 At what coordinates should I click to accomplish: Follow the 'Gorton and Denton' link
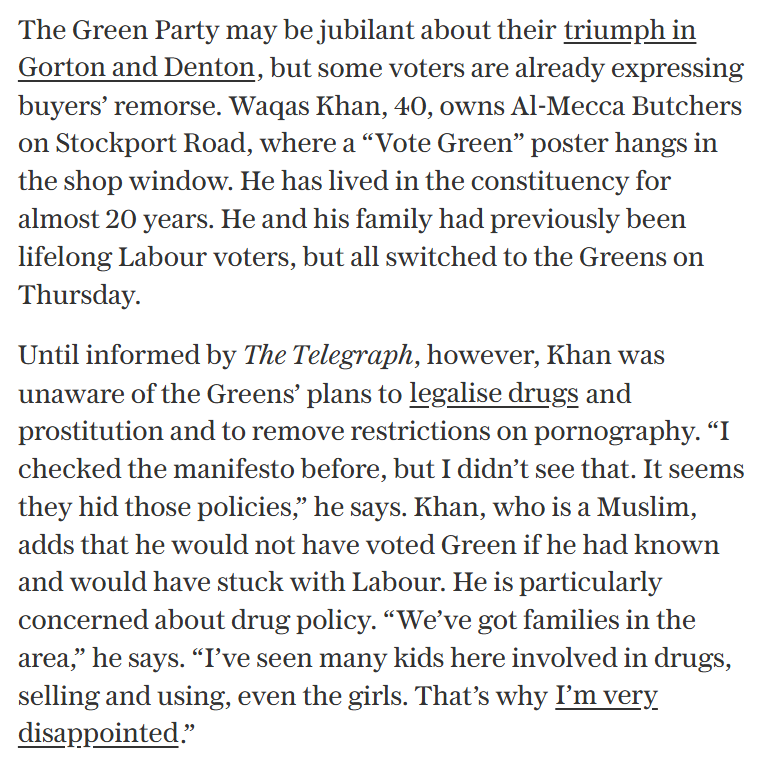[x=136, y=67]
